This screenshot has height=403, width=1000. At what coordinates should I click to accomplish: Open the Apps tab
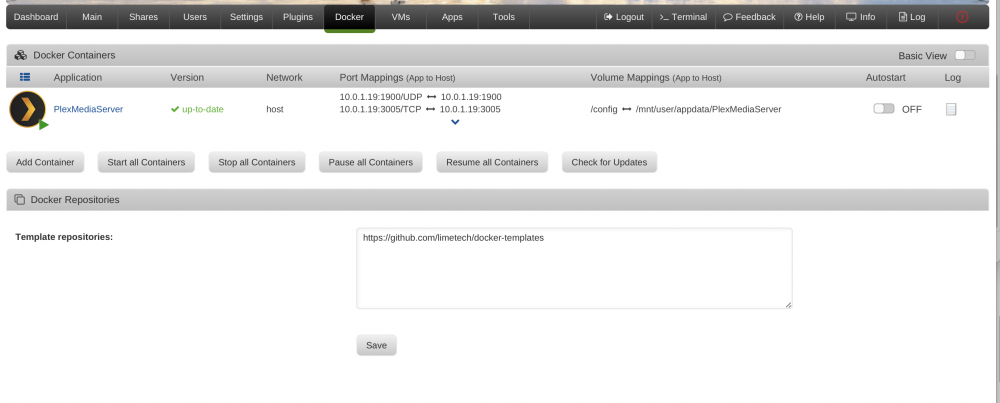(452, 17)
